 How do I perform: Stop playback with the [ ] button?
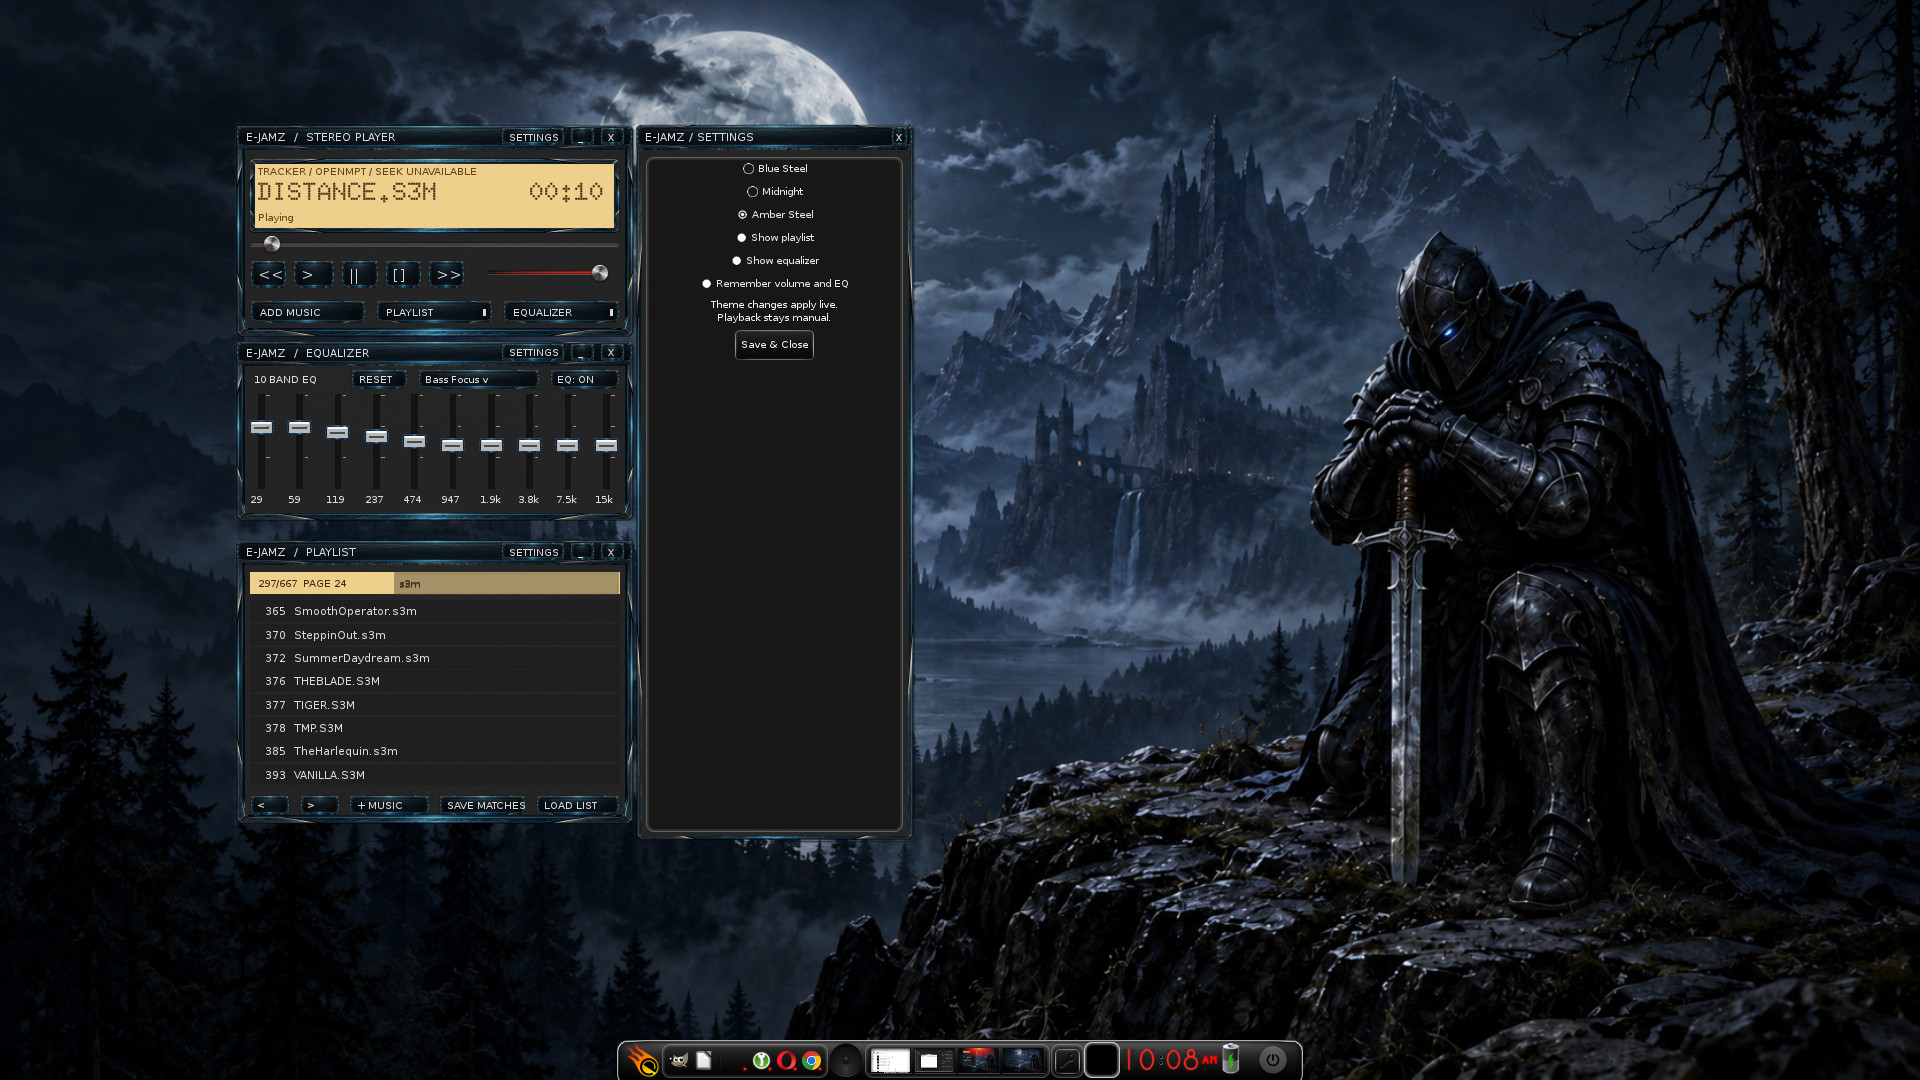[402, 274]
